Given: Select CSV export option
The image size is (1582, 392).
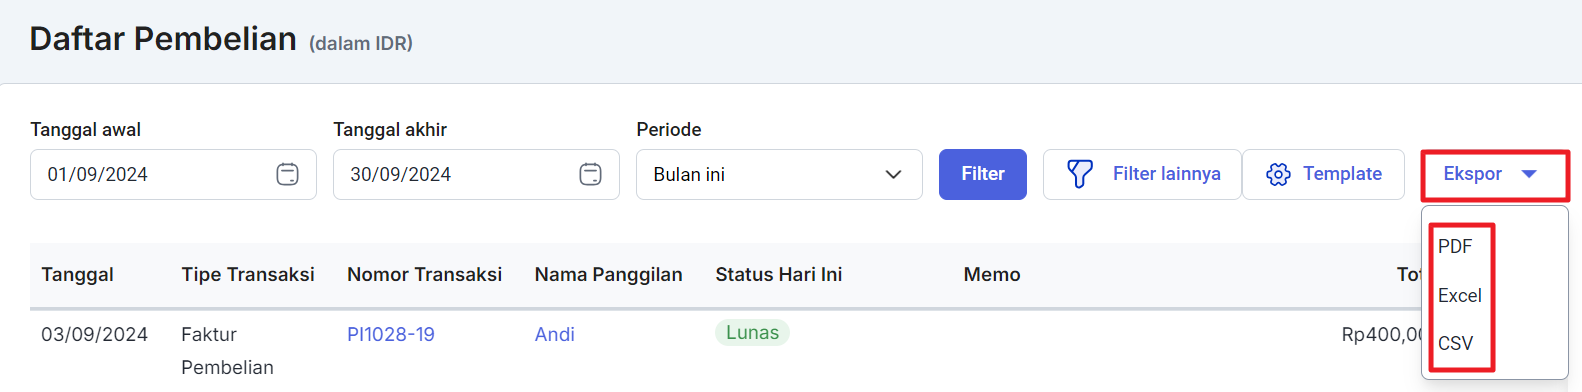Looking at the screenshot, I should (1455, 343).
